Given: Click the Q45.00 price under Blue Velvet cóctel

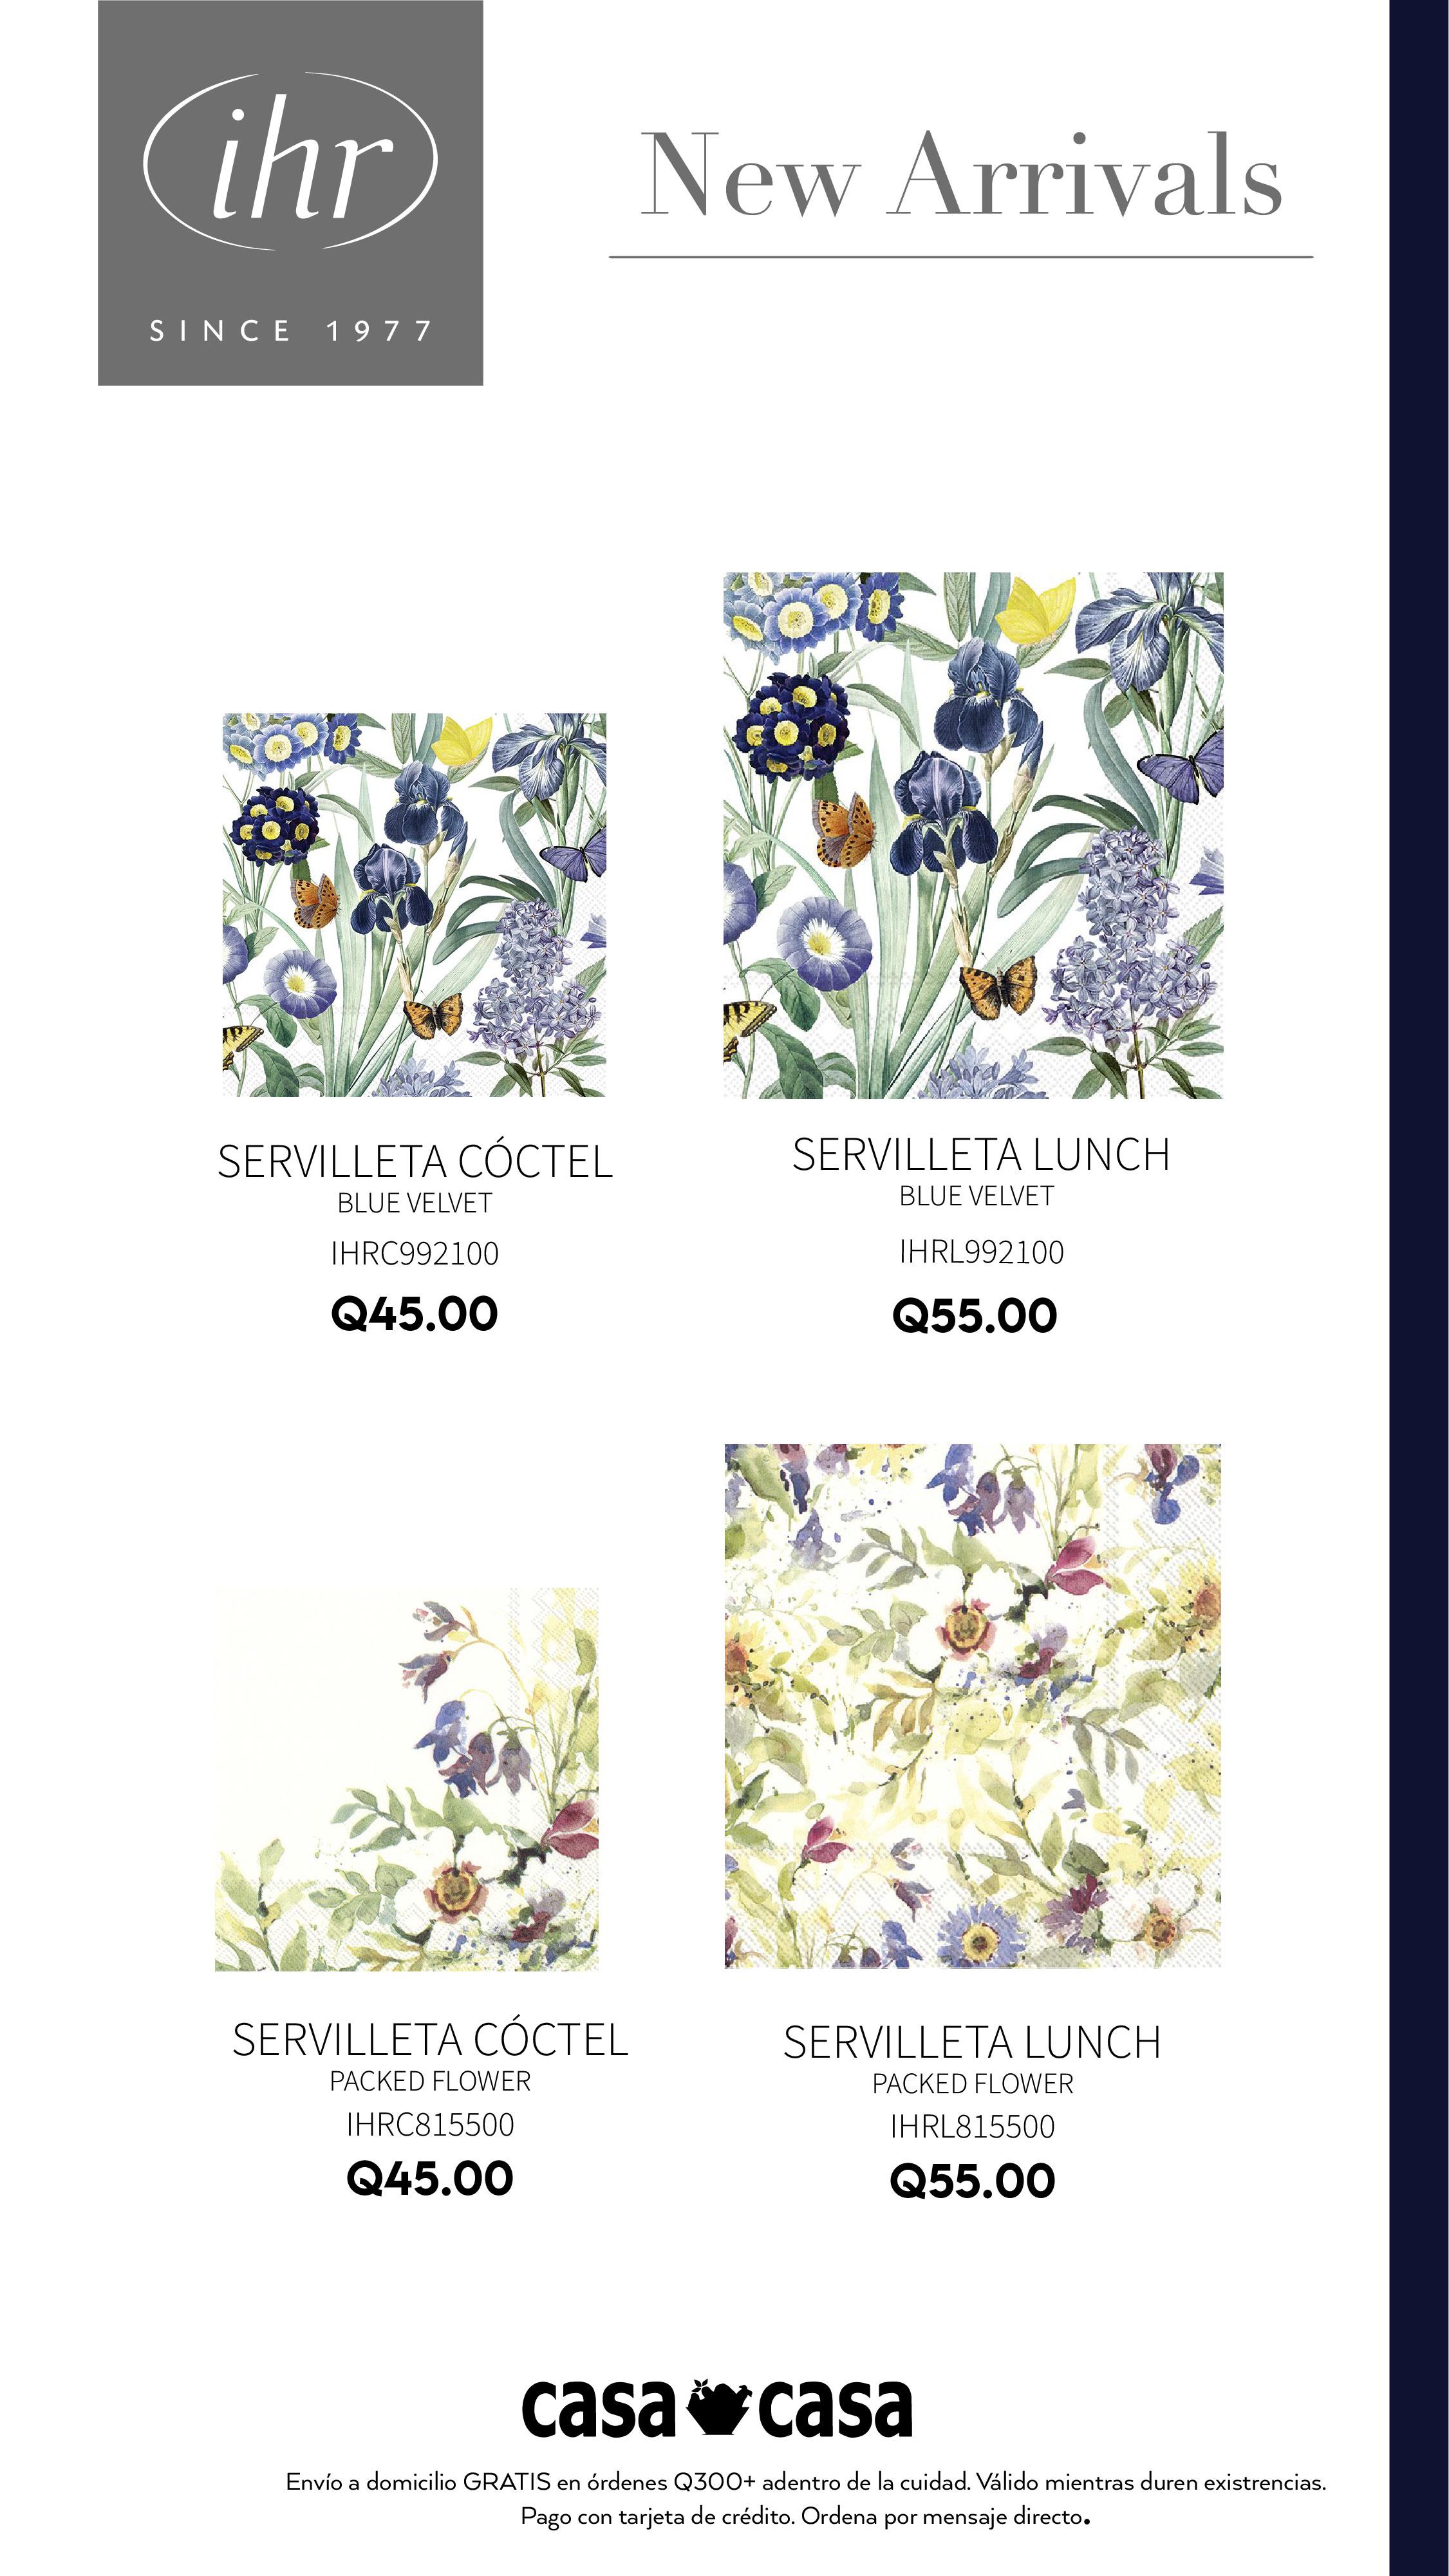Looking at the screenshot, I should tap(414, 1314).
